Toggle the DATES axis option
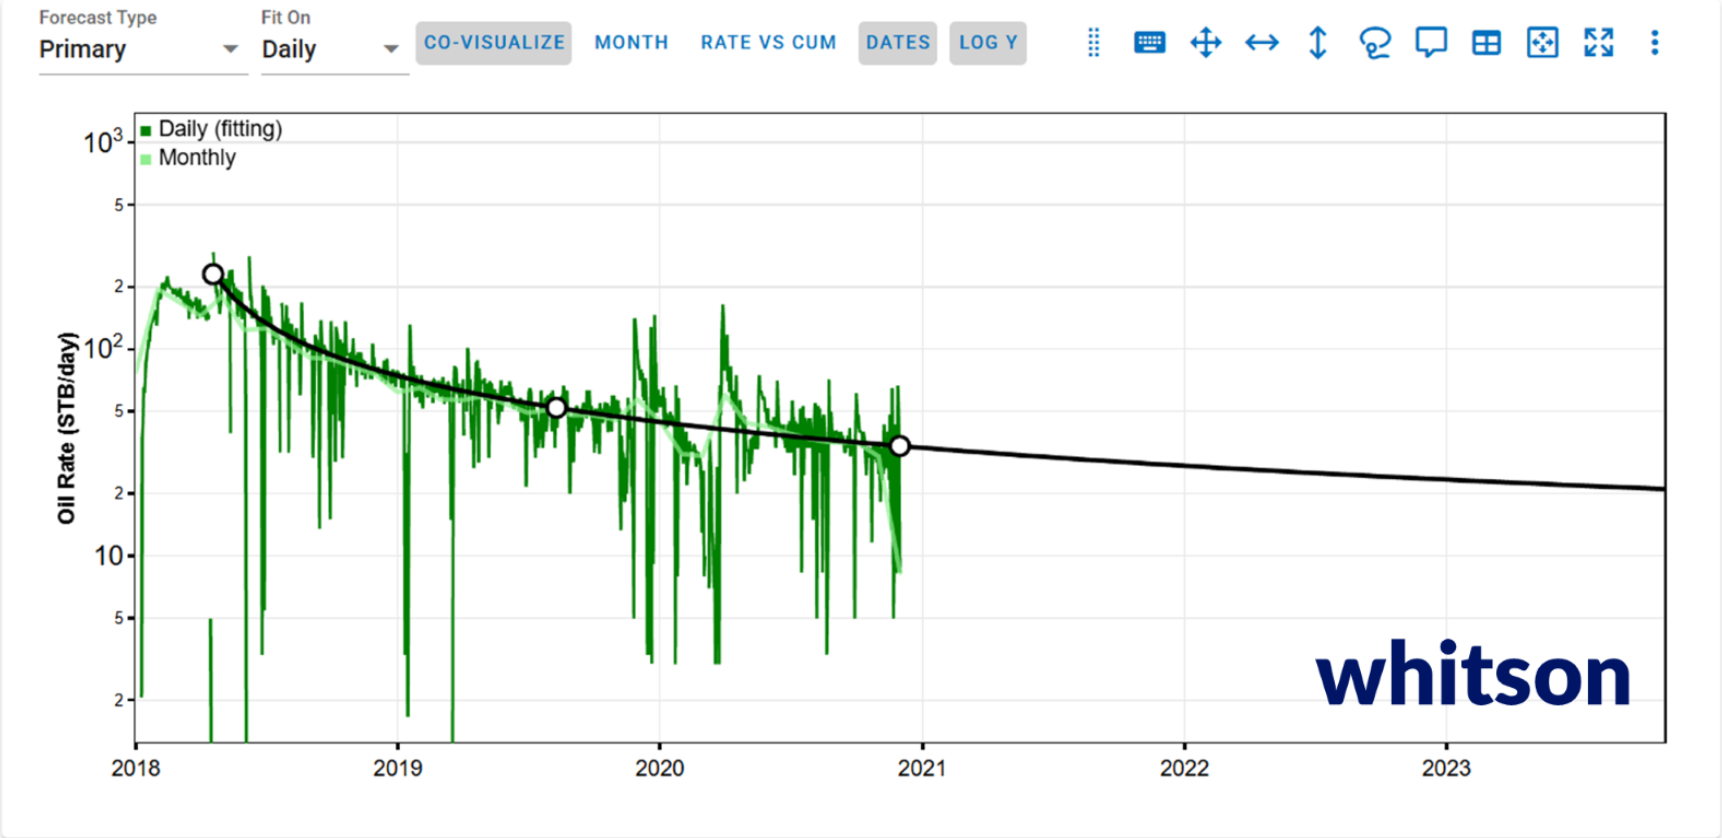Viewport: 1722px width, 838px height. pyautogui.click(x=898, y=43)
